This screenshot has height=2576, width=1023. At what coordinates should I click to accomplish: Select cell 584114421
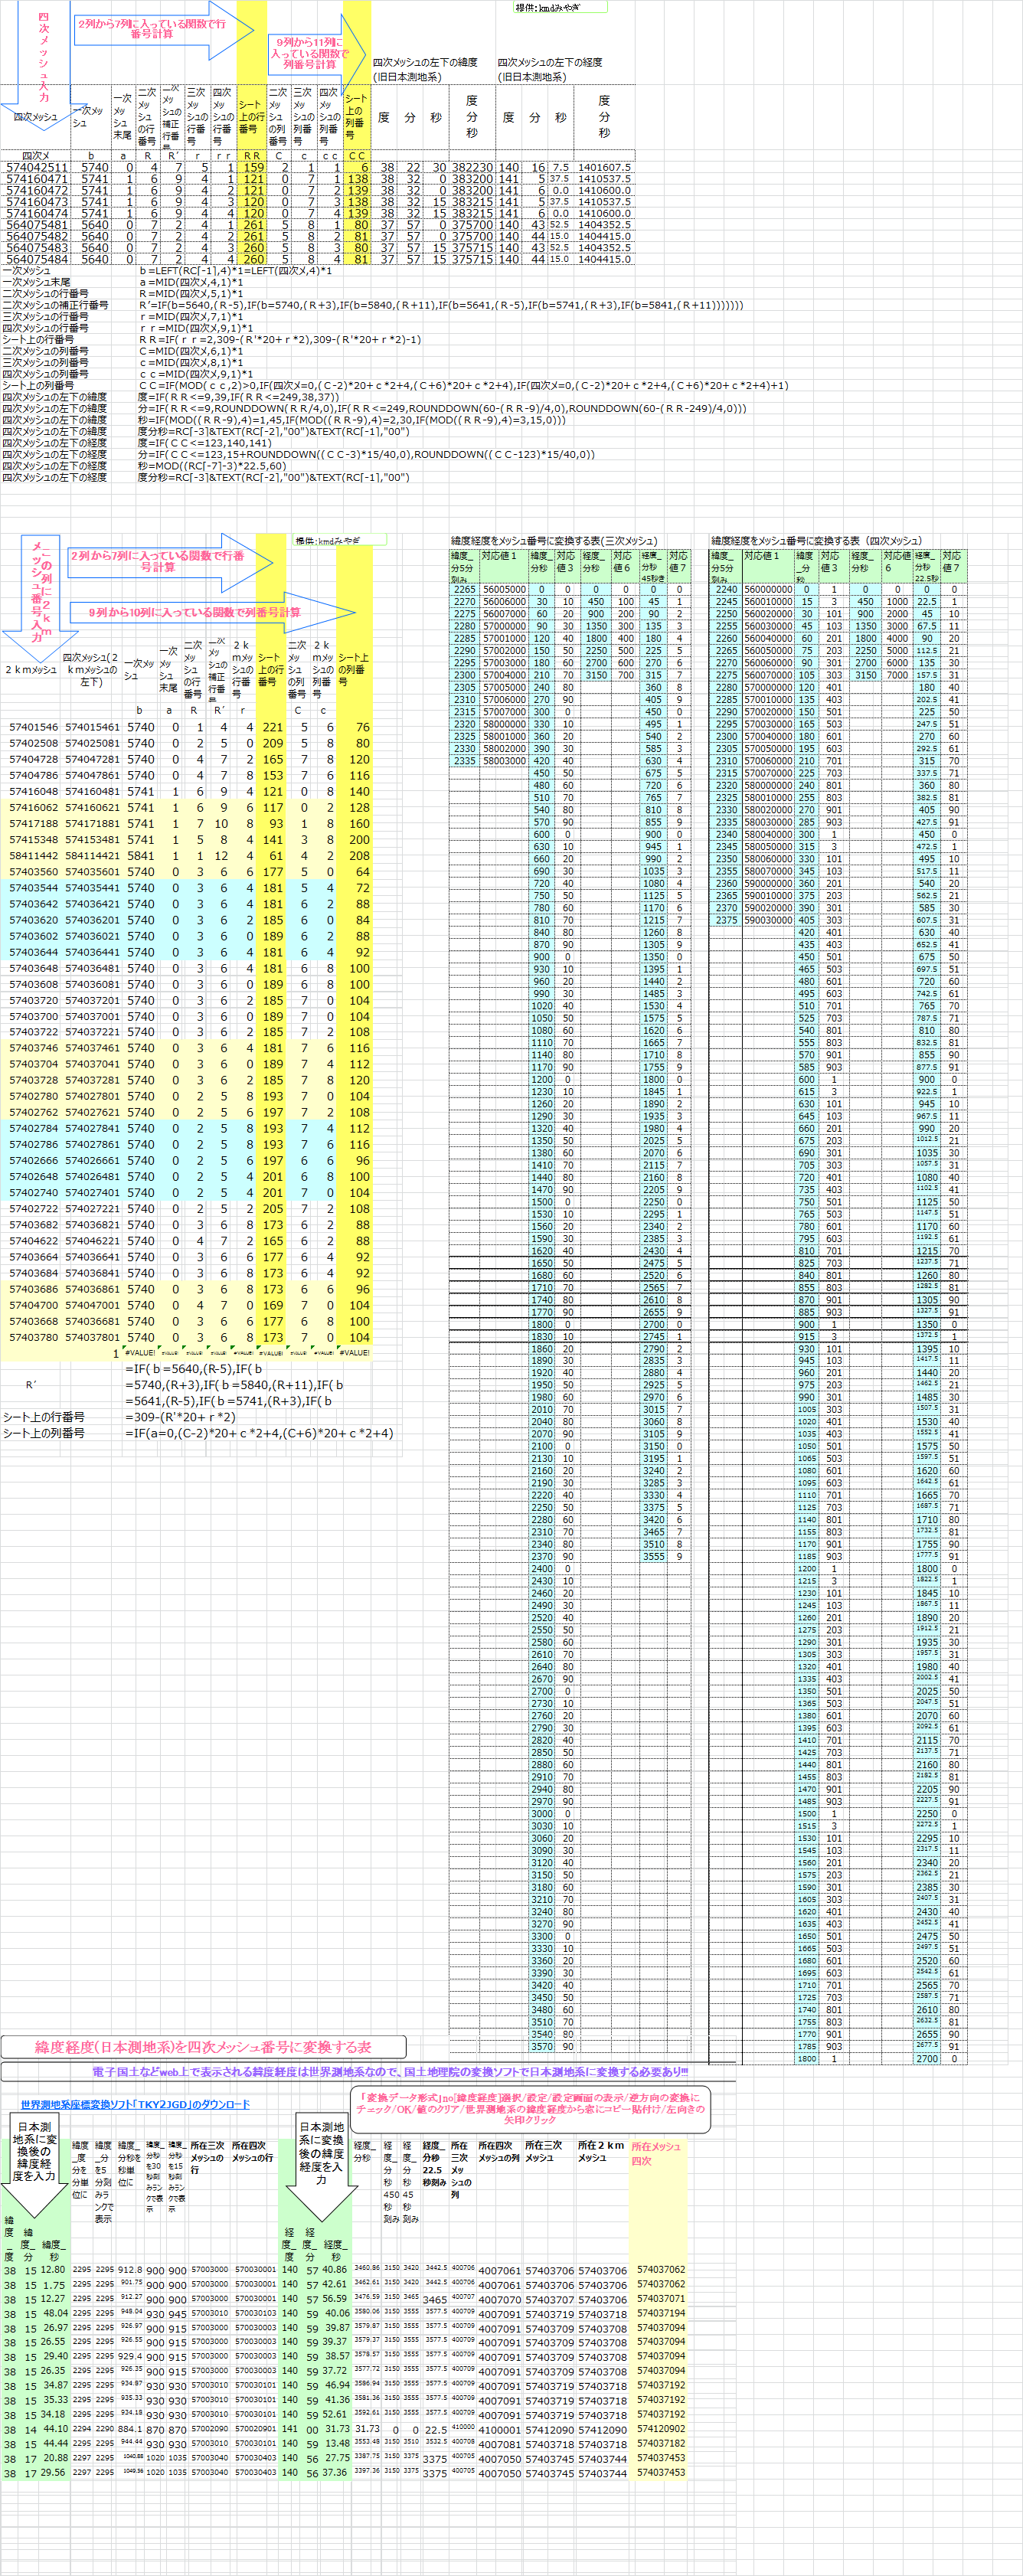(x=92, y=855)
